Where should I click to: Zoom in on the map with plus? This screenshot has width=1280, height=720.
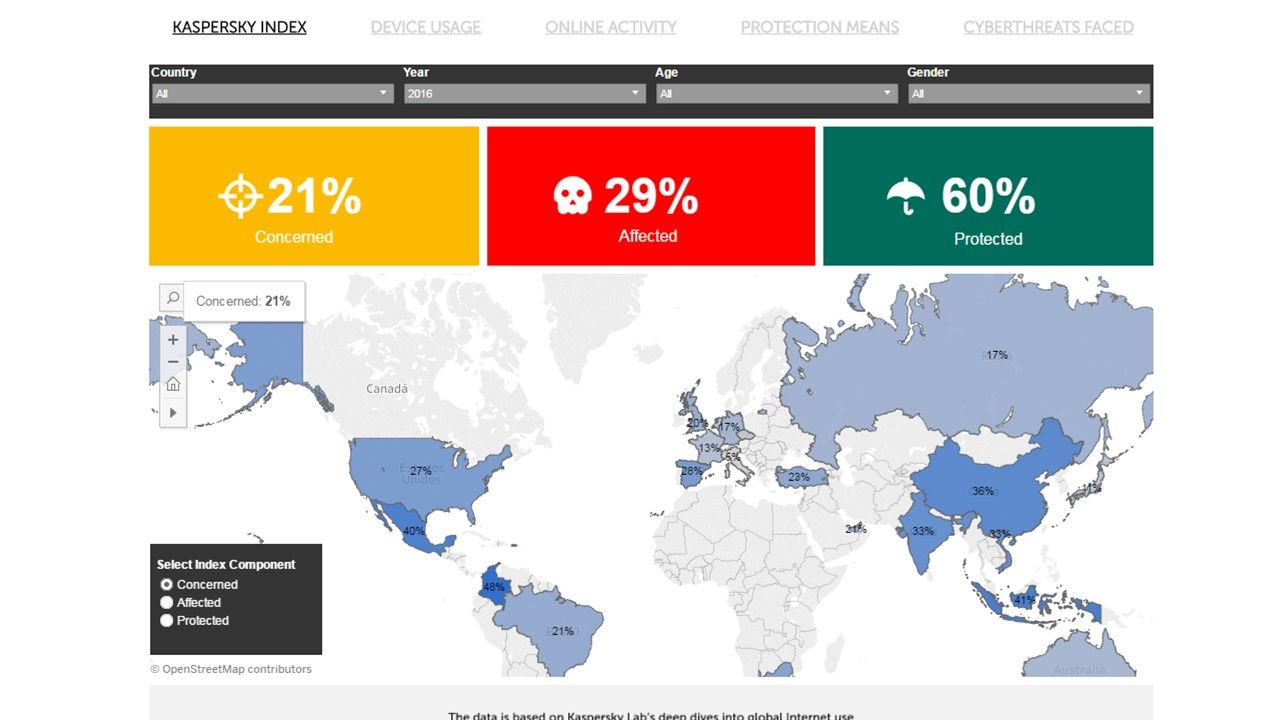coord(173,340)
